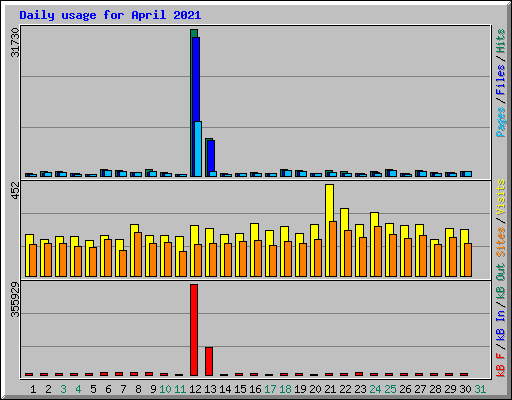Select the cyan Pages legend label
The width and height of the screenshot is (512, 400).
click(x=501, y=122)
